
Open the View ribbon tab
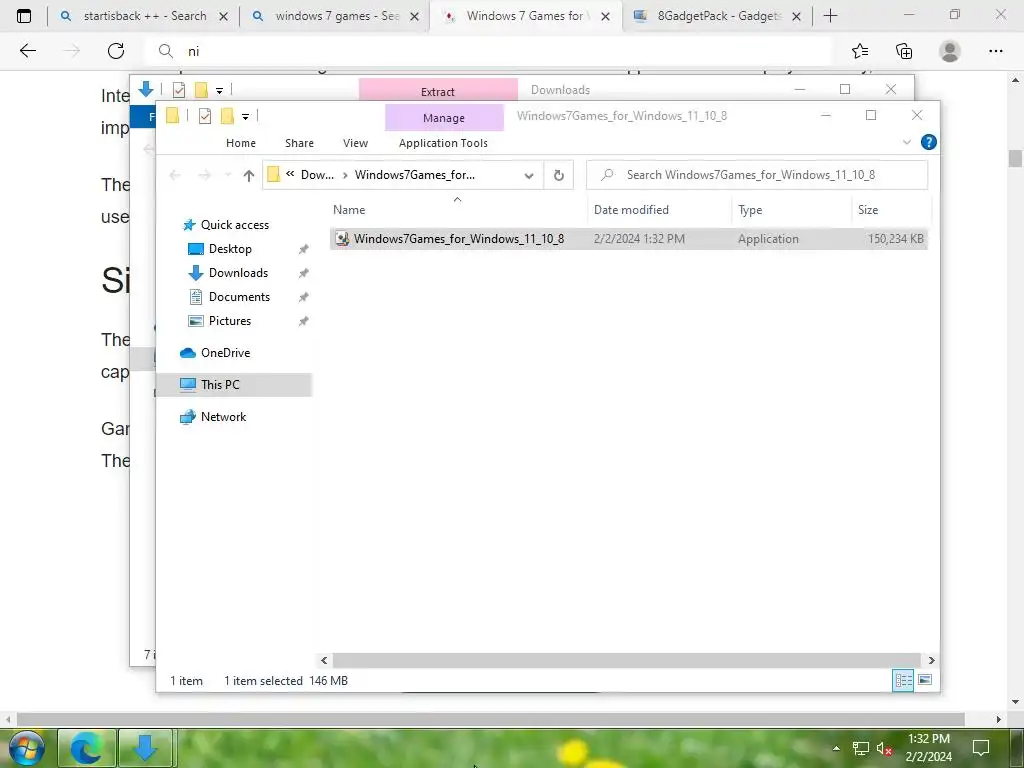pyautogui.click(x=355, y=143)
